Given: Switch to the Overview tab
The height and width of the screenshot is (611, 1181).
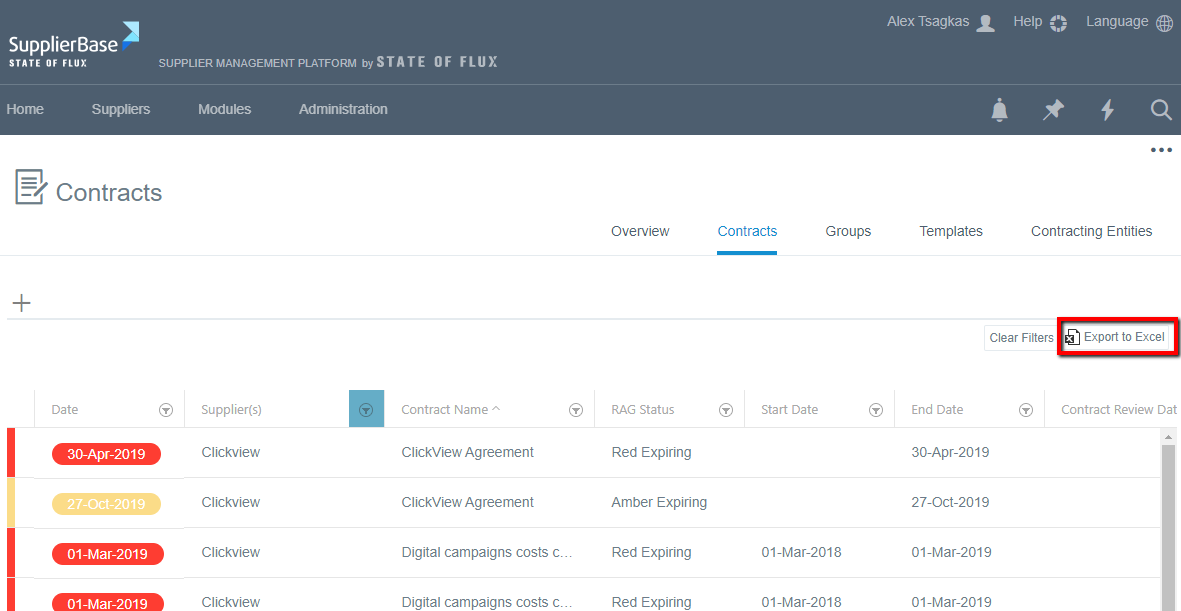Looking at the screenshot, I should coord(640,231).
